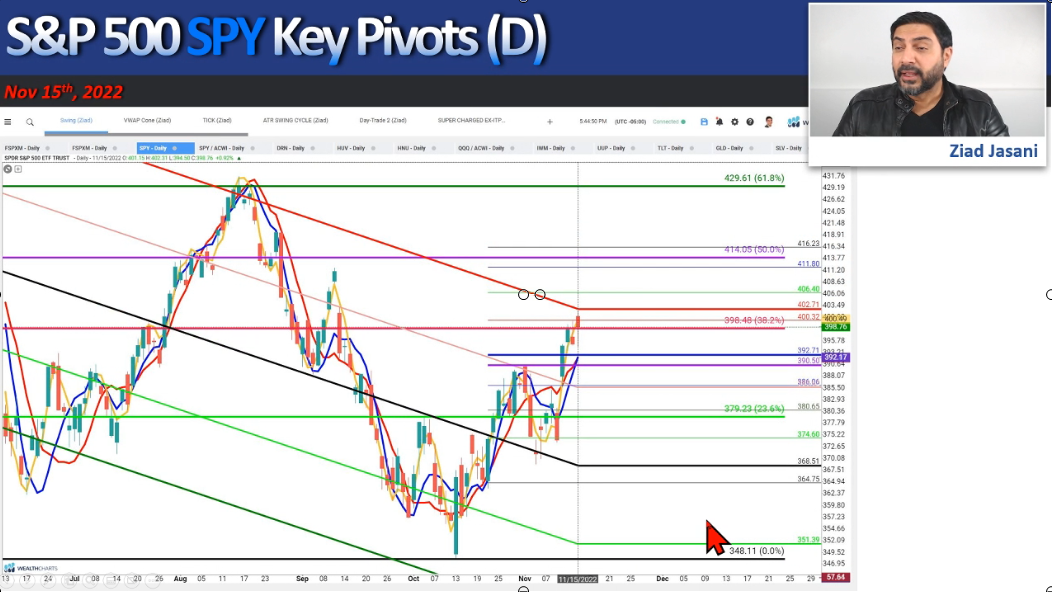Click the 398.76 current price tag
Viewport: 1052px width, 592px height.
point(835,327)
